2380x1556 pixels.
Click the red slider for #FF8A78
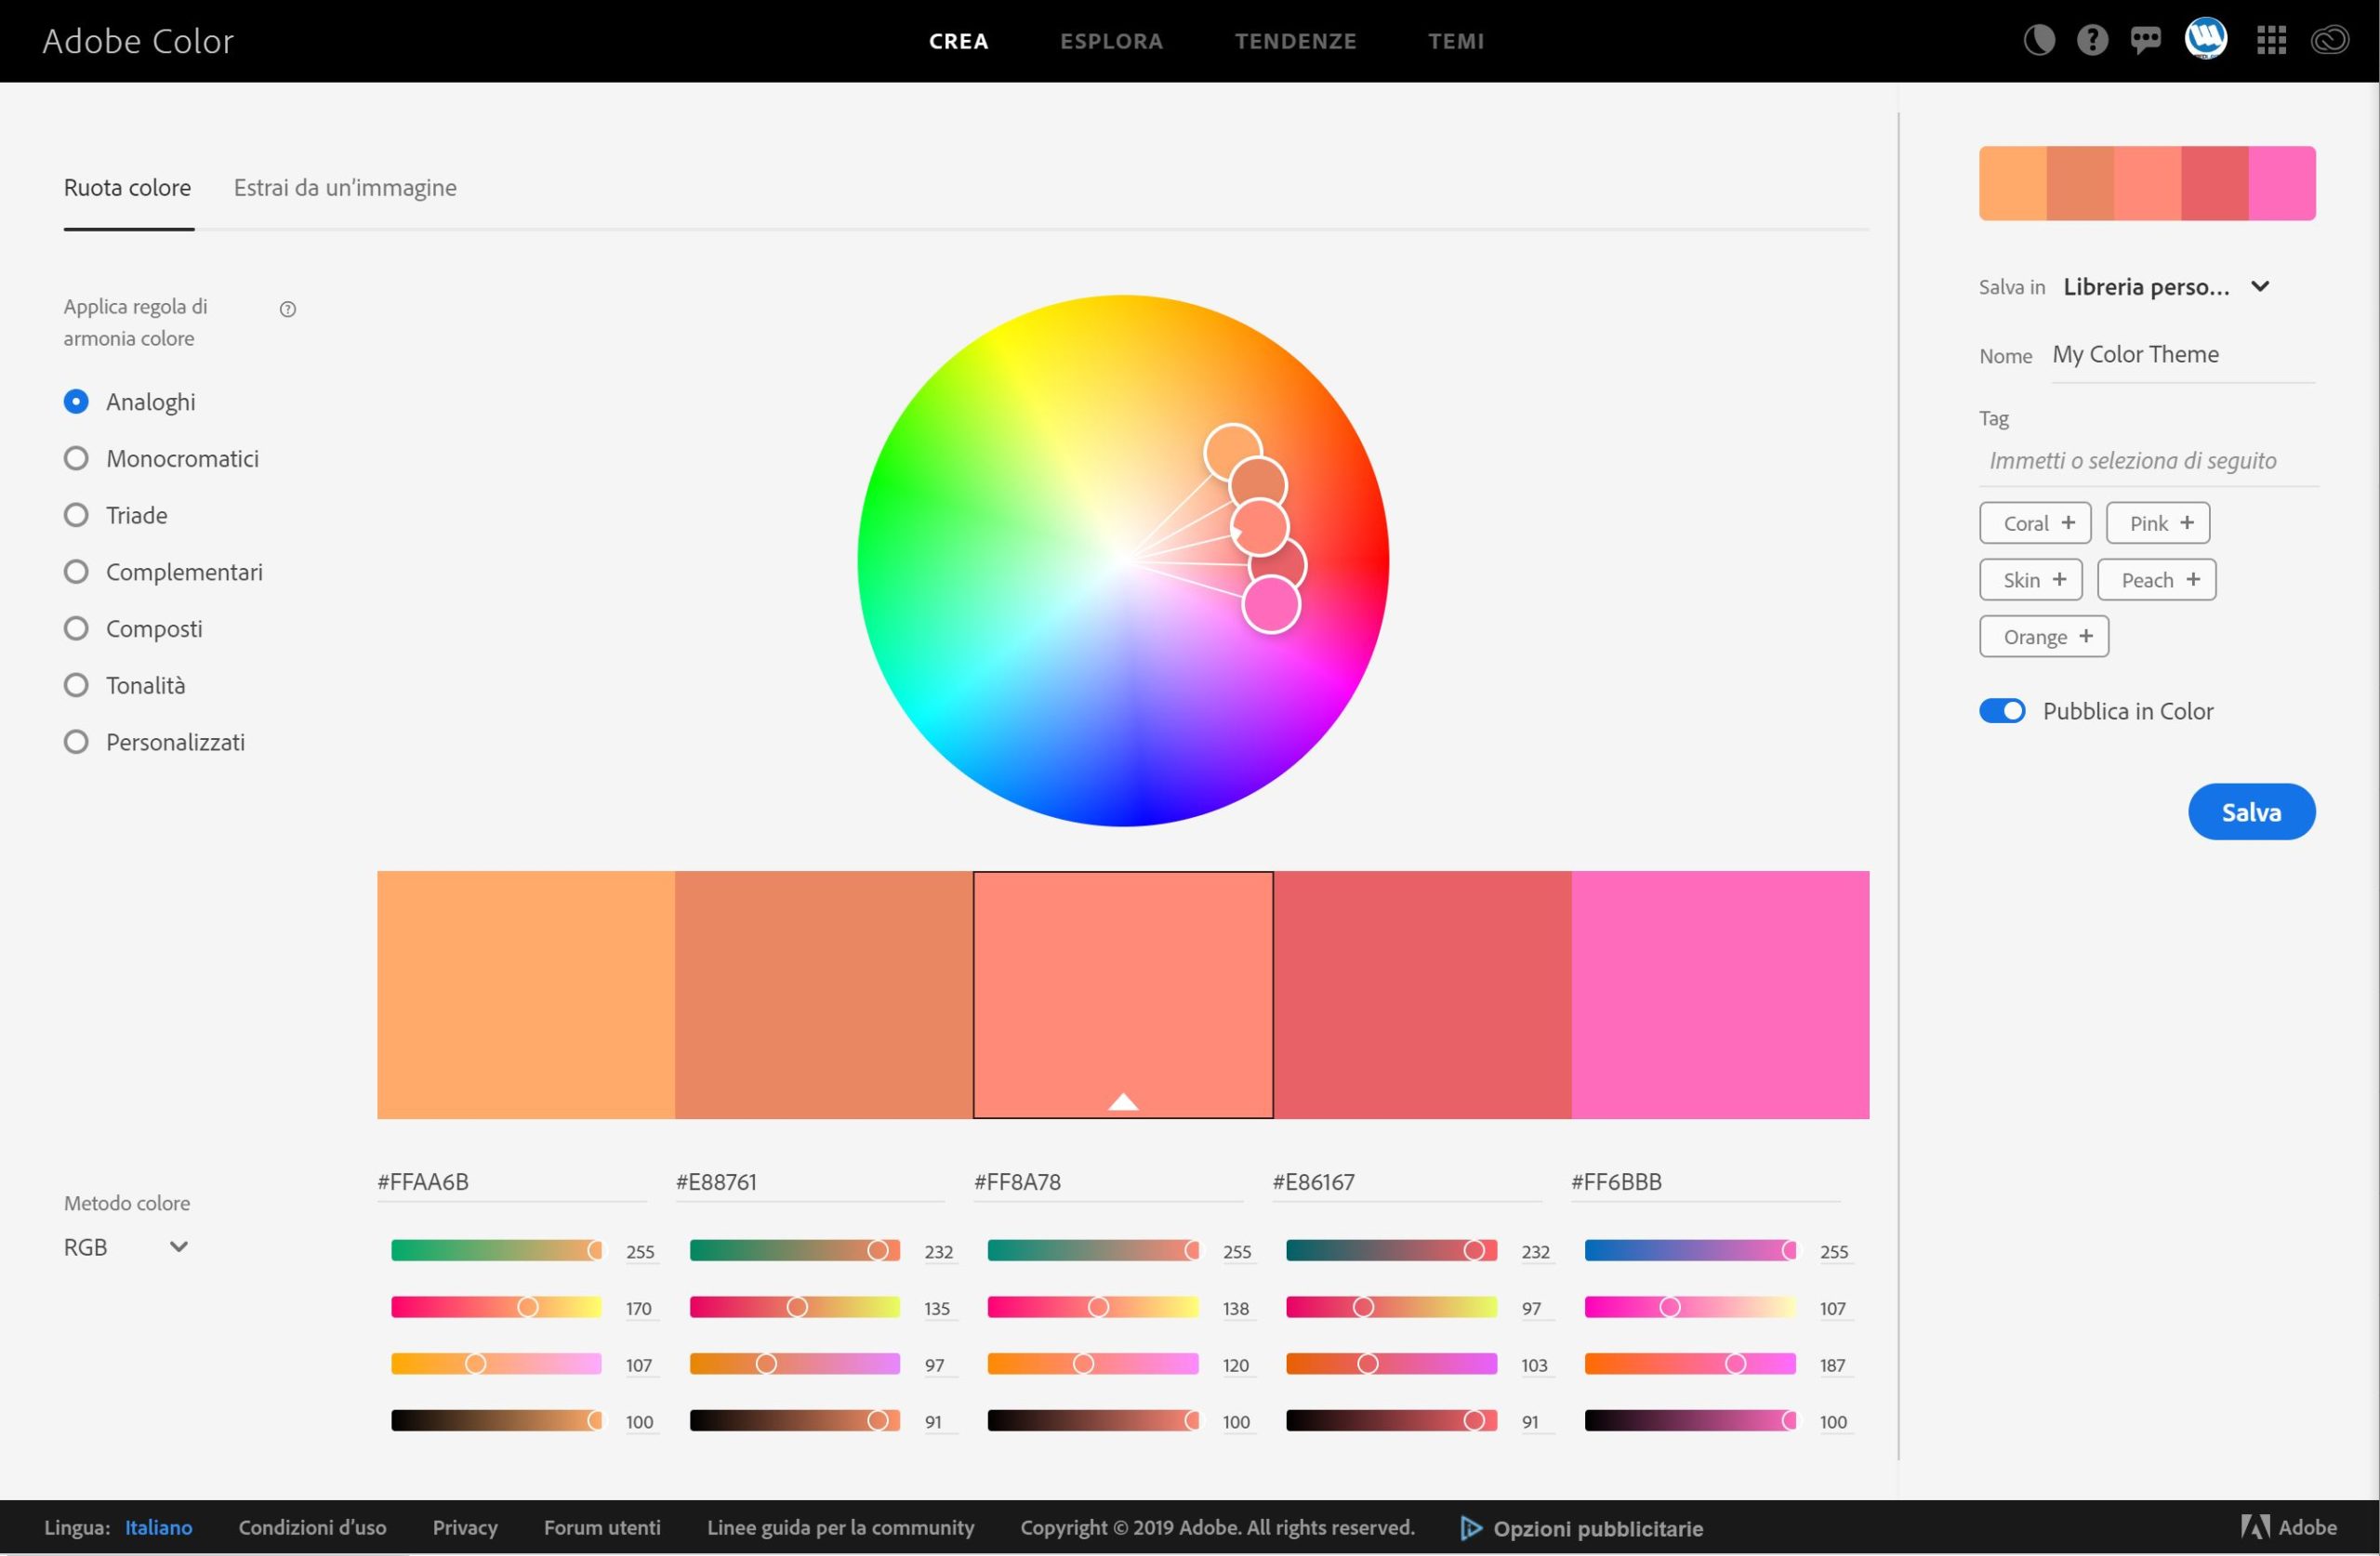1093,1250
